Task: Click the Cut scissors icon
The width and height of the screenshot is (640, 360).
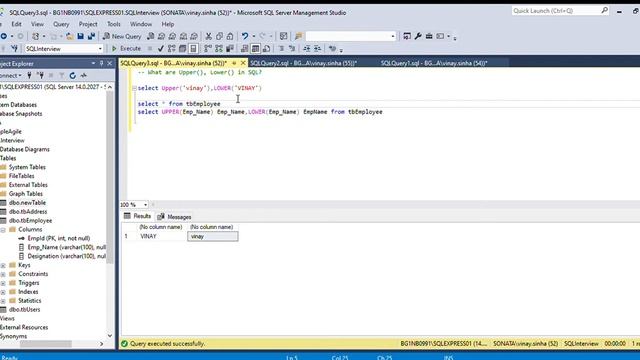Action: (x=209, y=36)
